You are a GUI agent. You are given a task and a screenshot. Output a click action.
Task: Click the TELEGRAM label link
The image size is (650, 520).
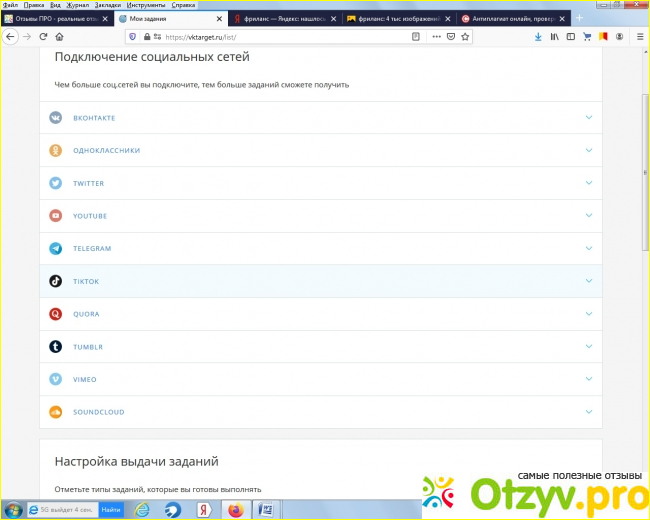[92, 248]
